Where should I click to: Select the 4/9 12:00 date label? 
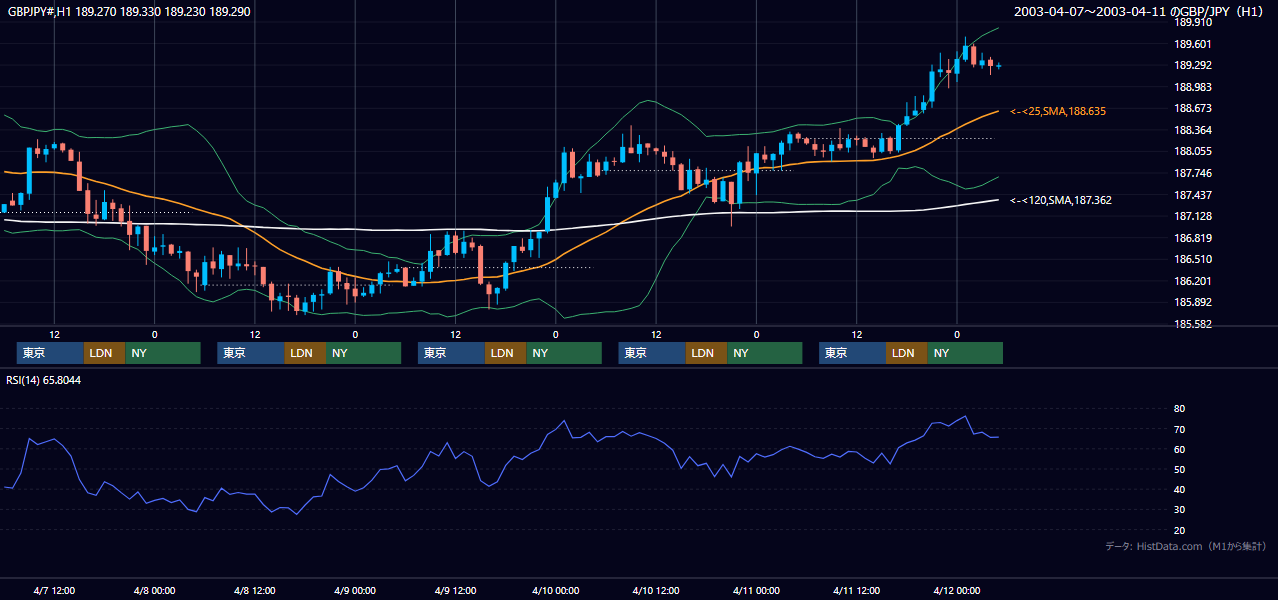click(x=456, y=590)
